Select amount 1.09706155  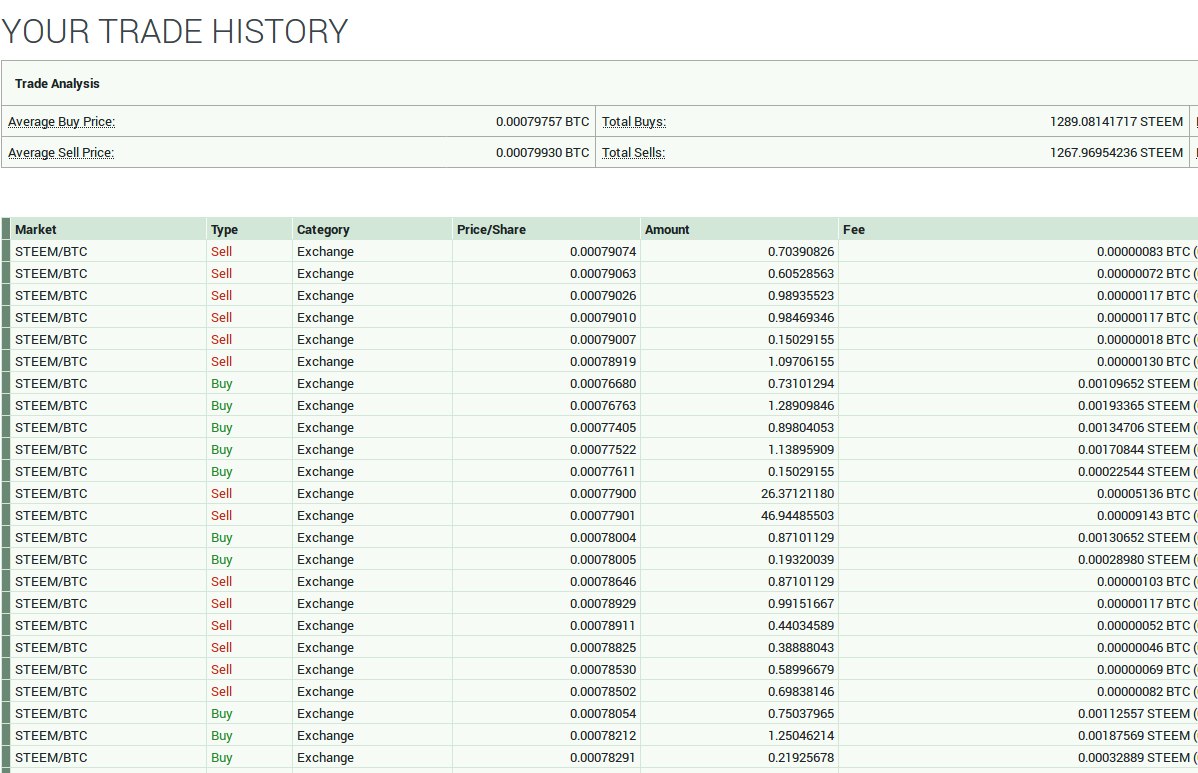pos(801,361)
